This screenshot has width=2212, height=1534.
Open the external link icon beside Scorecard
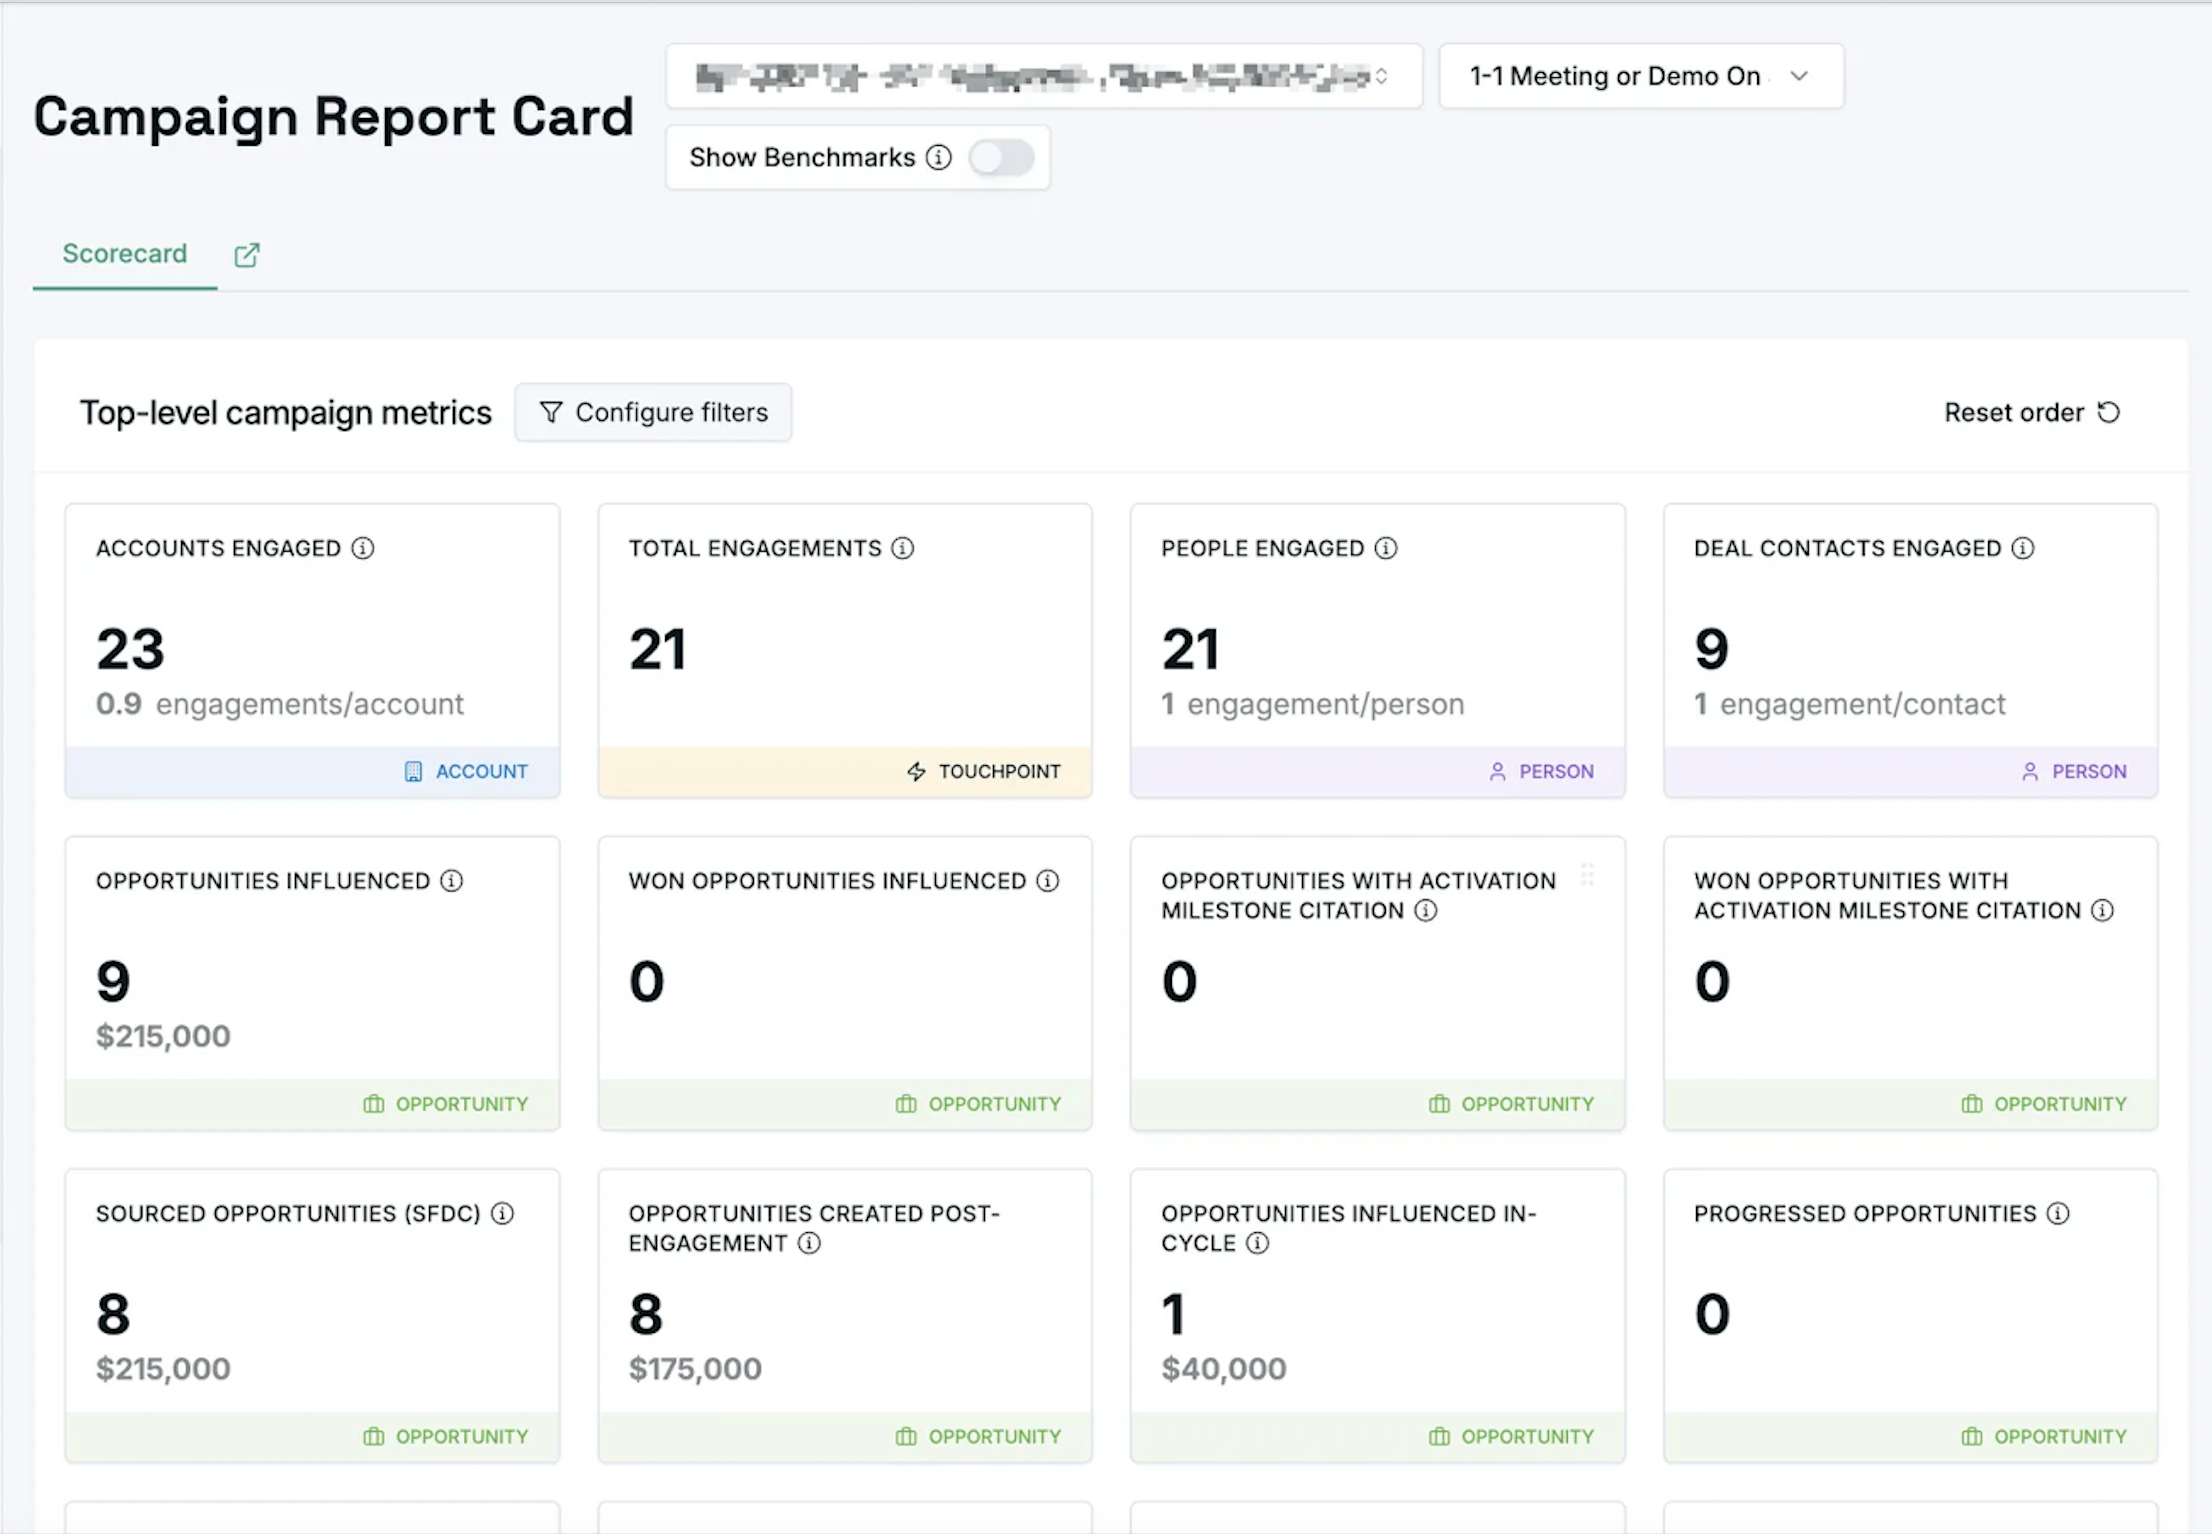(x=247, y=255)
